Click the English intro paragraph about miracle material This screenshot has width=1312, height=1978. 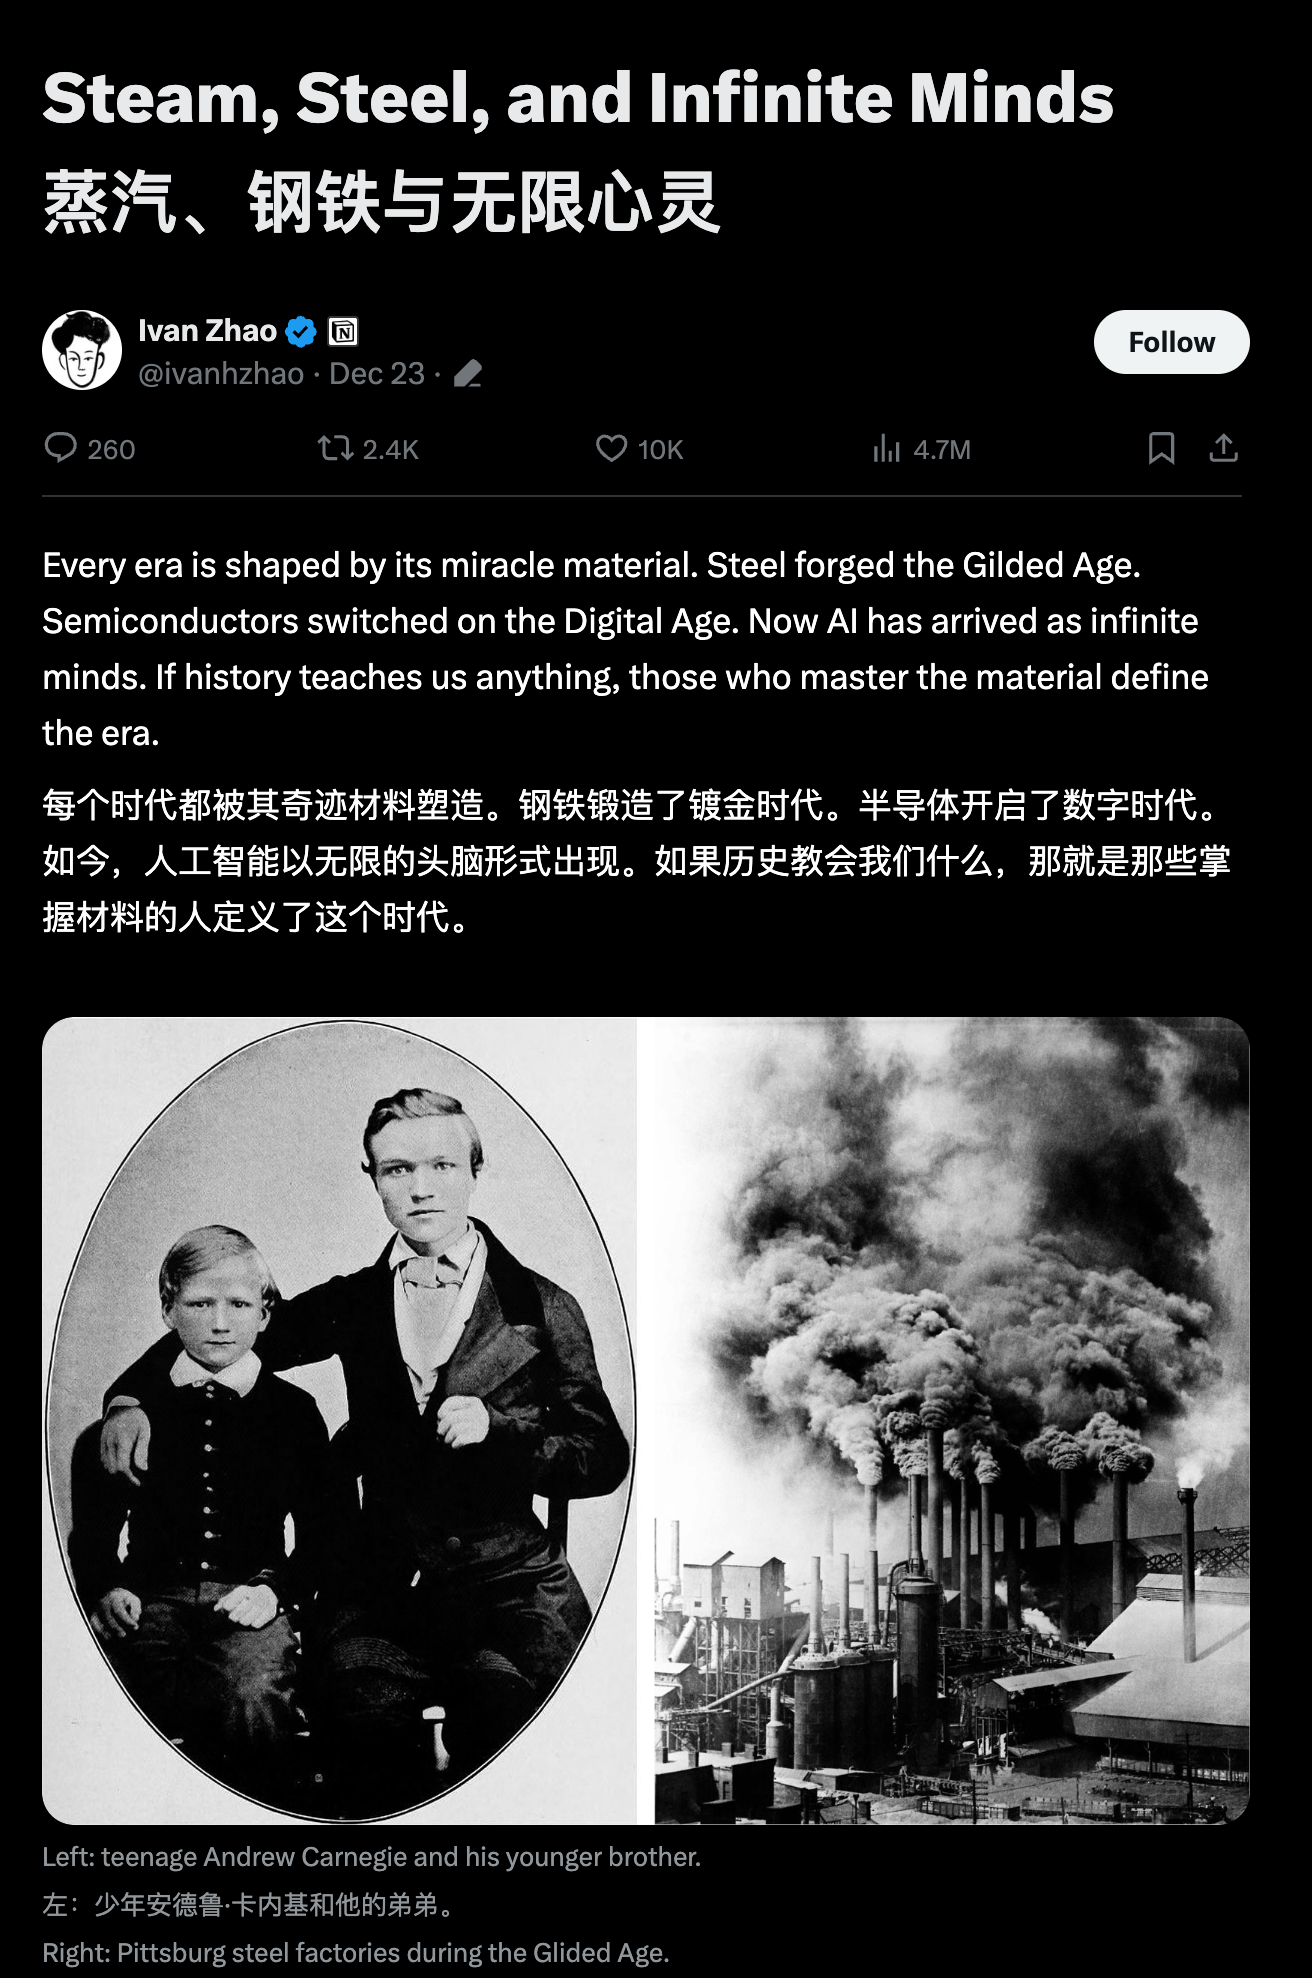click(x=626, y=649)
